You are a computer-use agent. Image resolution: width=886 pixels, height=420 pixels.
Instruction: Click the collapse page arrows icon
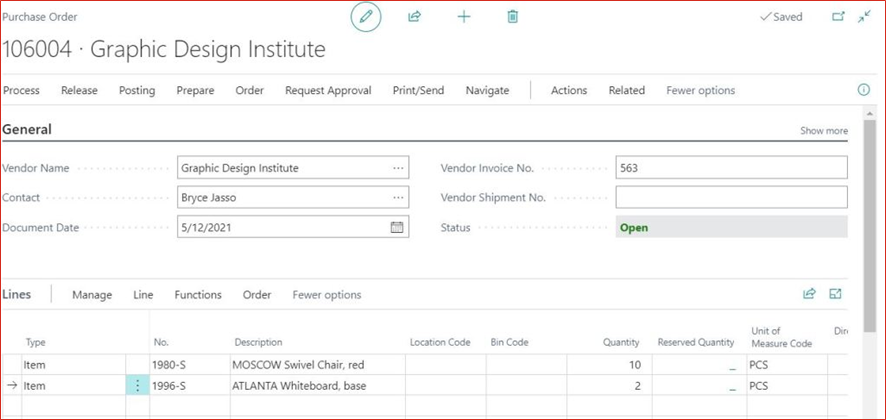(865, 17)
